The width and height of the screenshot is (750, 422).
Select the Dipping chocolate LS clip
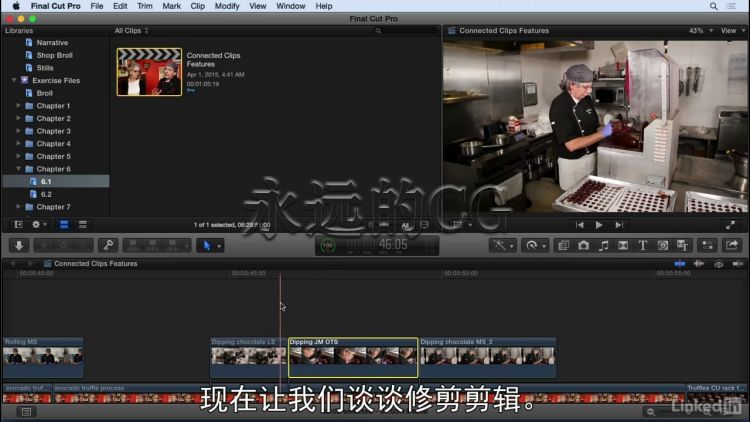point(249,357)
